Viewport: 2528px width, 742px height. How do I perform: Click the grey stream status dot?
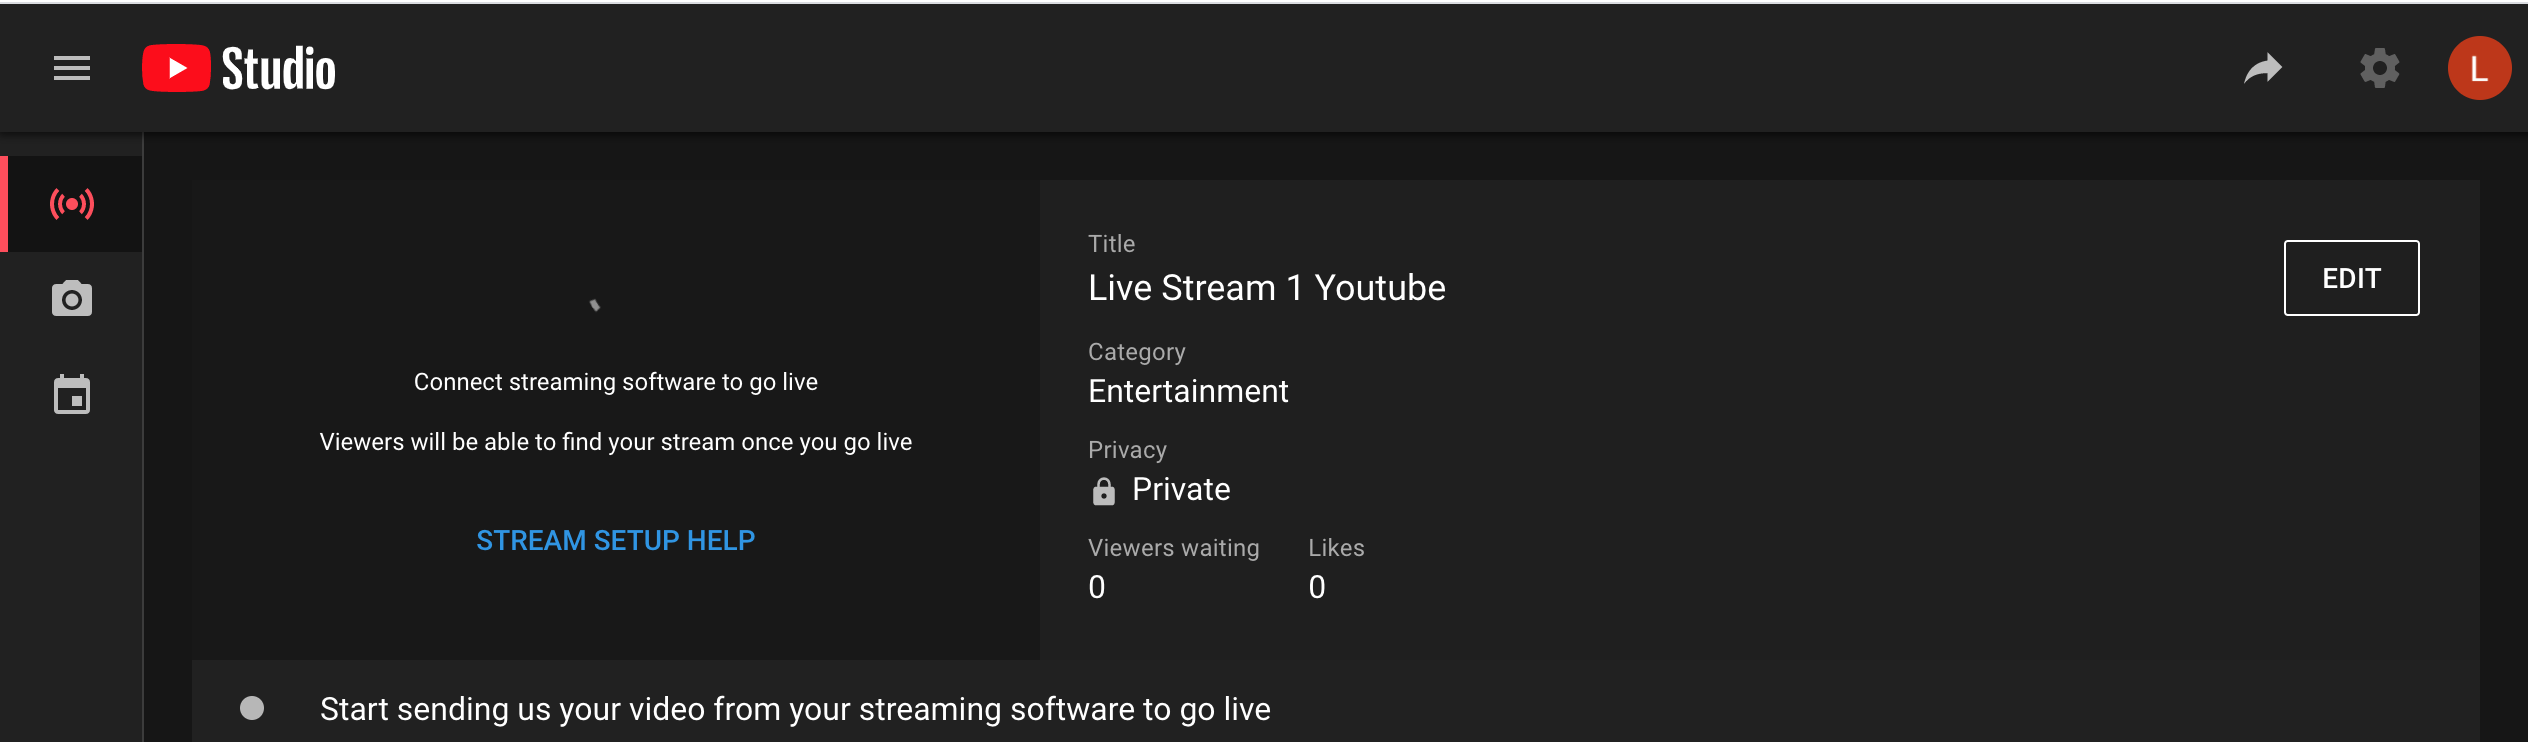point(252,709)
